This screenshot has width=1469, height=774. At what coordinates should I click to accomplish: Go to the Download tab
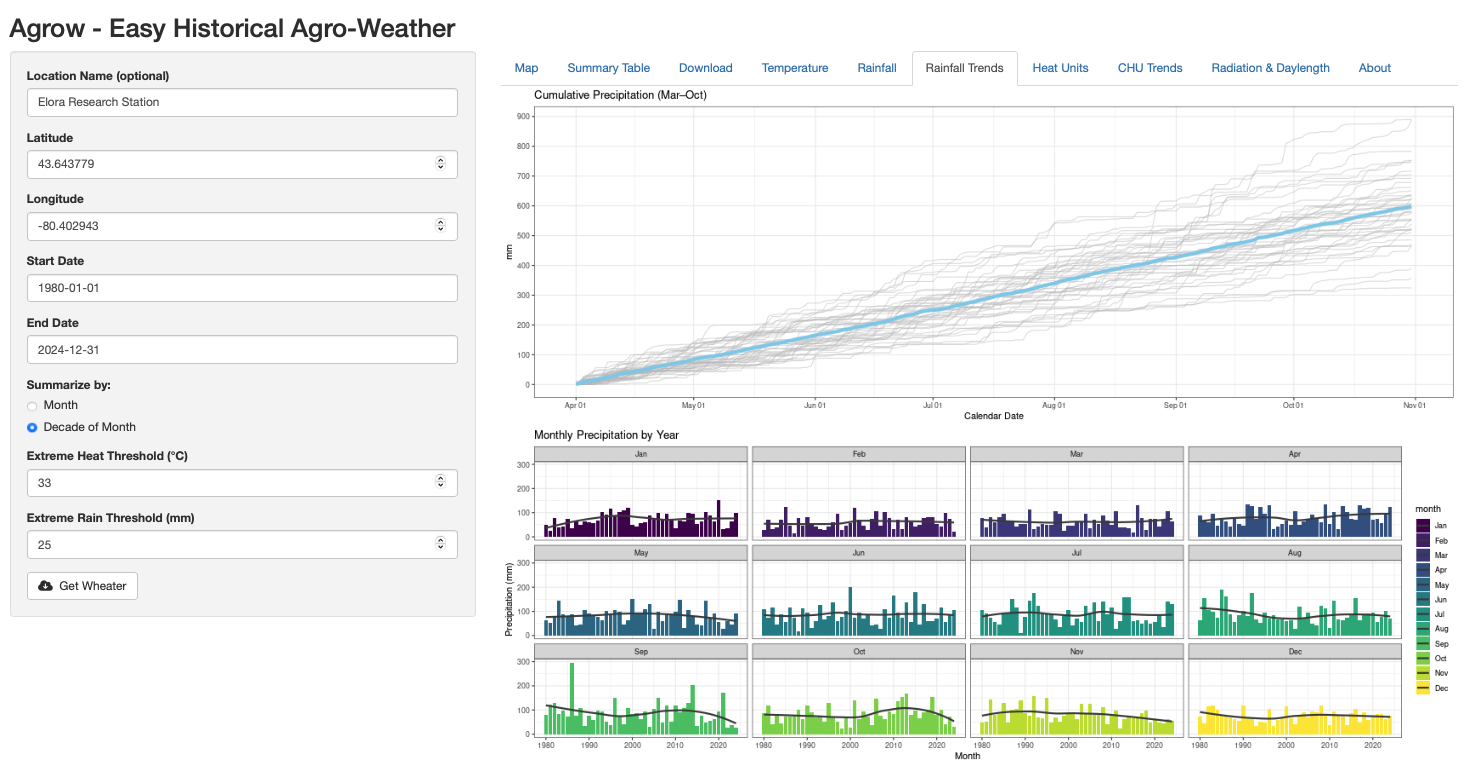(x=705, y=68)
